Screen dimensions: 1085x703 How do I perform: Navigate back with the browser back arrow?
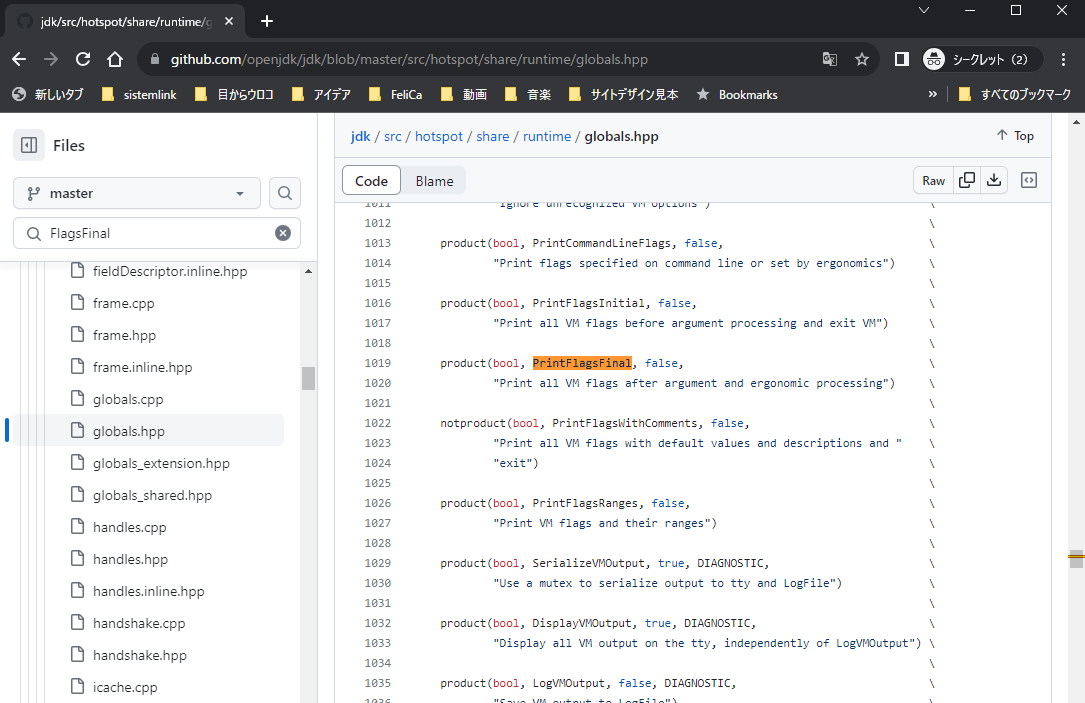pyautogui.click(x=19, y=59)
